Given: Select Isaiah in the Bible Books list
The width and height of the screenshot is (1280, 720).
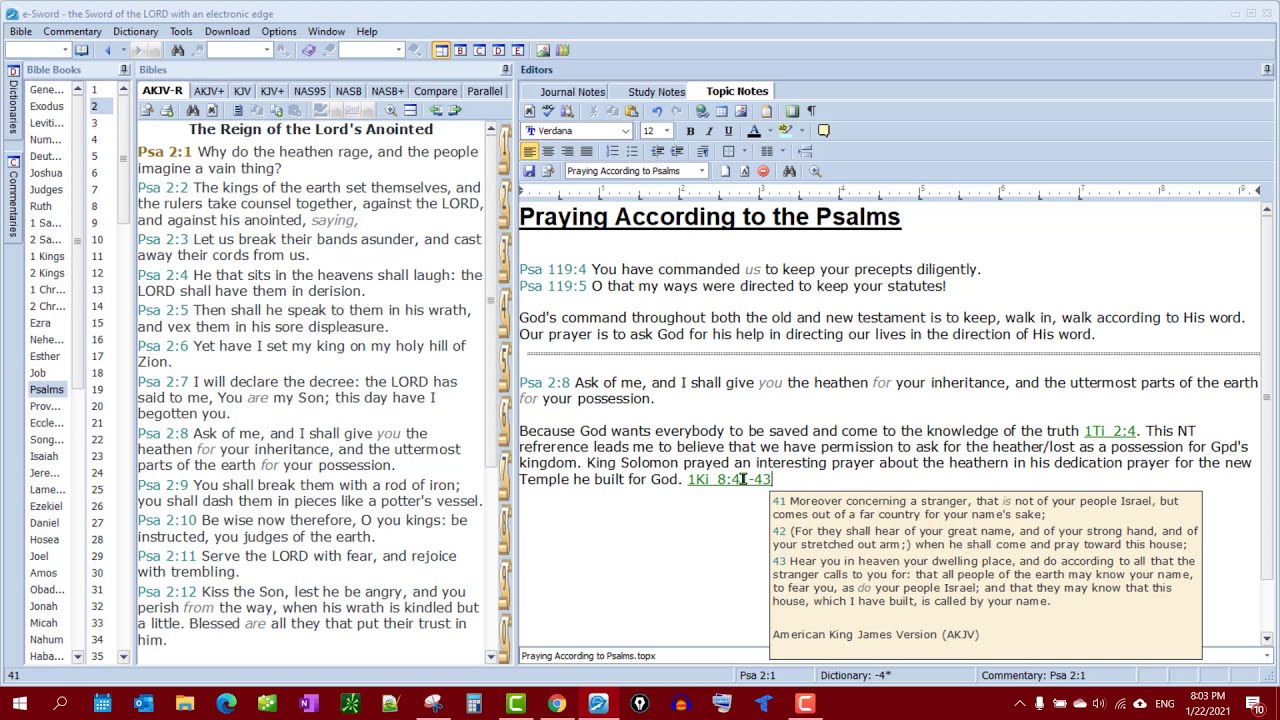Looking at the screenshot, I should click(44, 456).
